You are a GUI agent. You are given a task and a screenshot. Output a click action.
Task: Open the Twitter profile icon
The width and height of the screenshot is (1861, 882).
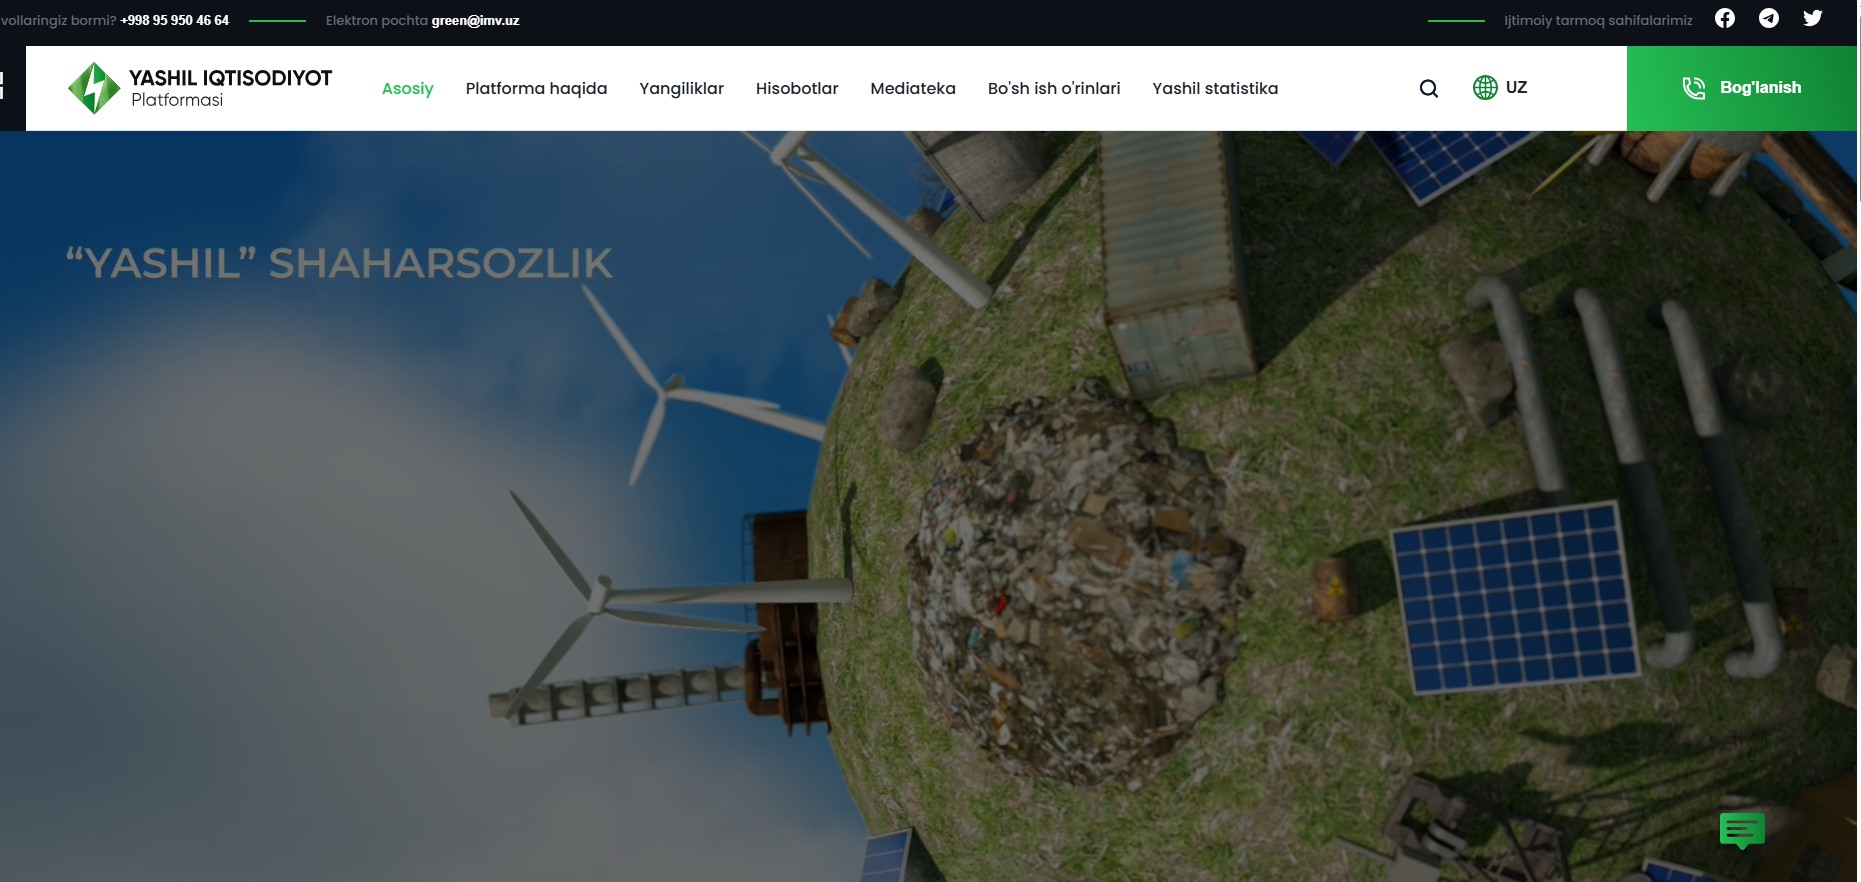1812,18
